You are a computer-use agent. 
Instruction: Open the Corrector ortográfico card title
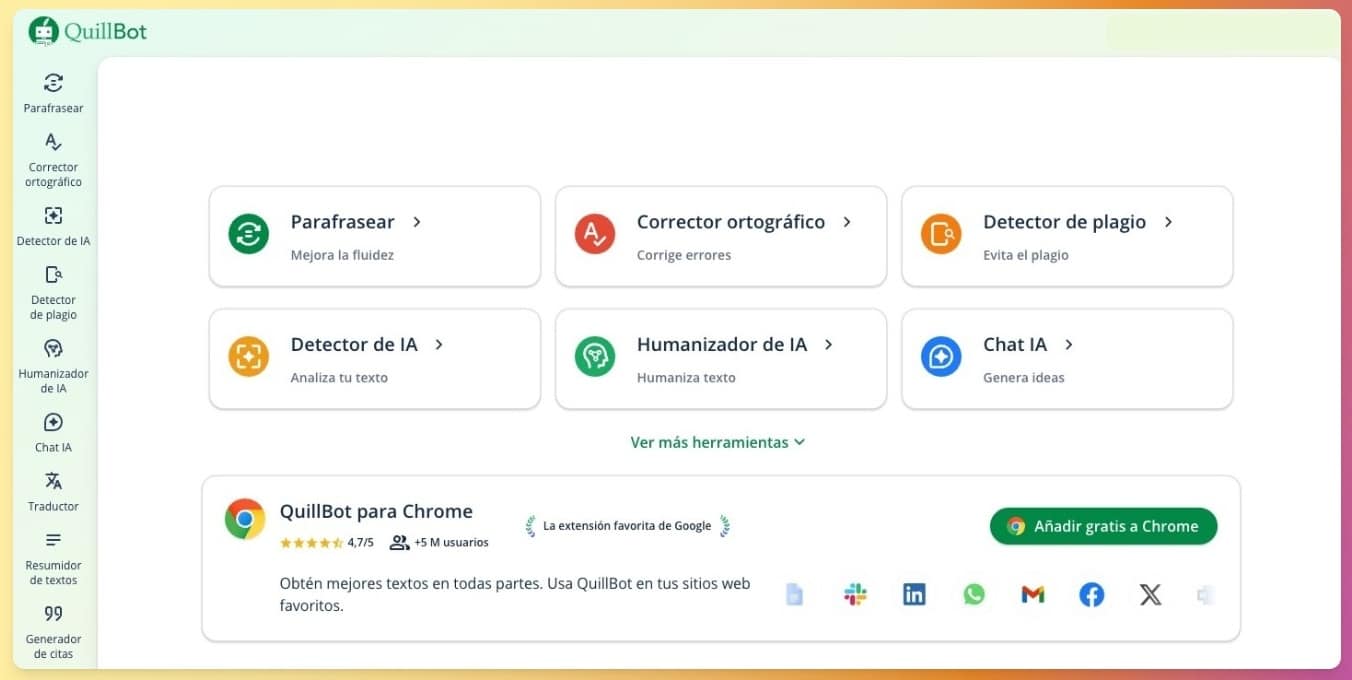tap(731, 222)
